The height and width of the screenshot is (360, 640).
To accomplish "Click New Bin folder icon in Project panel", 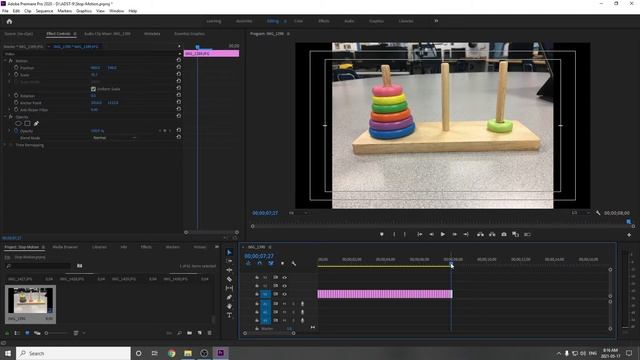I will pyautogui.click(x=189, y=333).
